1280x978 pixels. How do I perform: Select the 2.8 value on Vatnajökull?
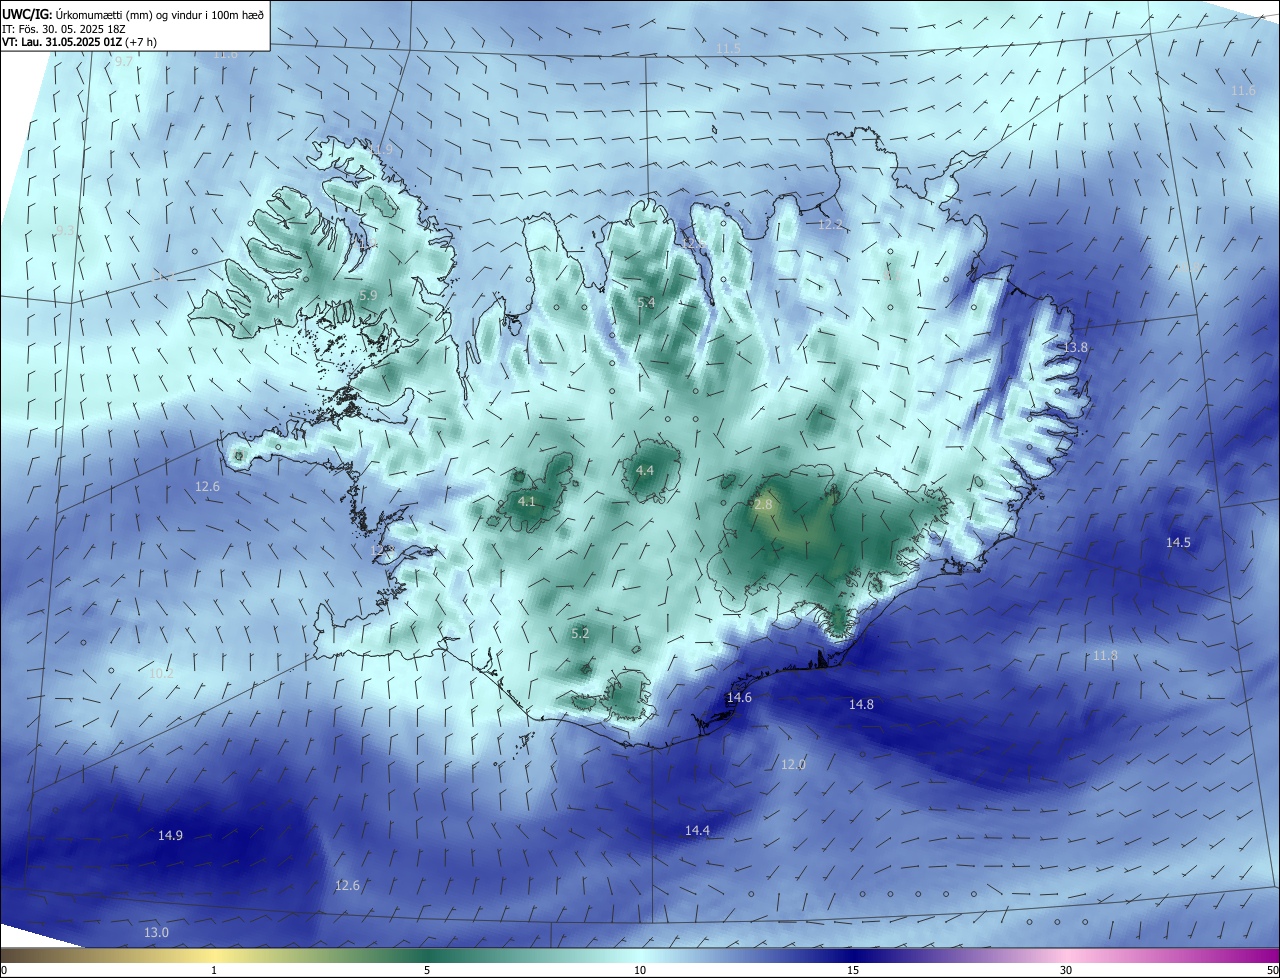[763, 504]
